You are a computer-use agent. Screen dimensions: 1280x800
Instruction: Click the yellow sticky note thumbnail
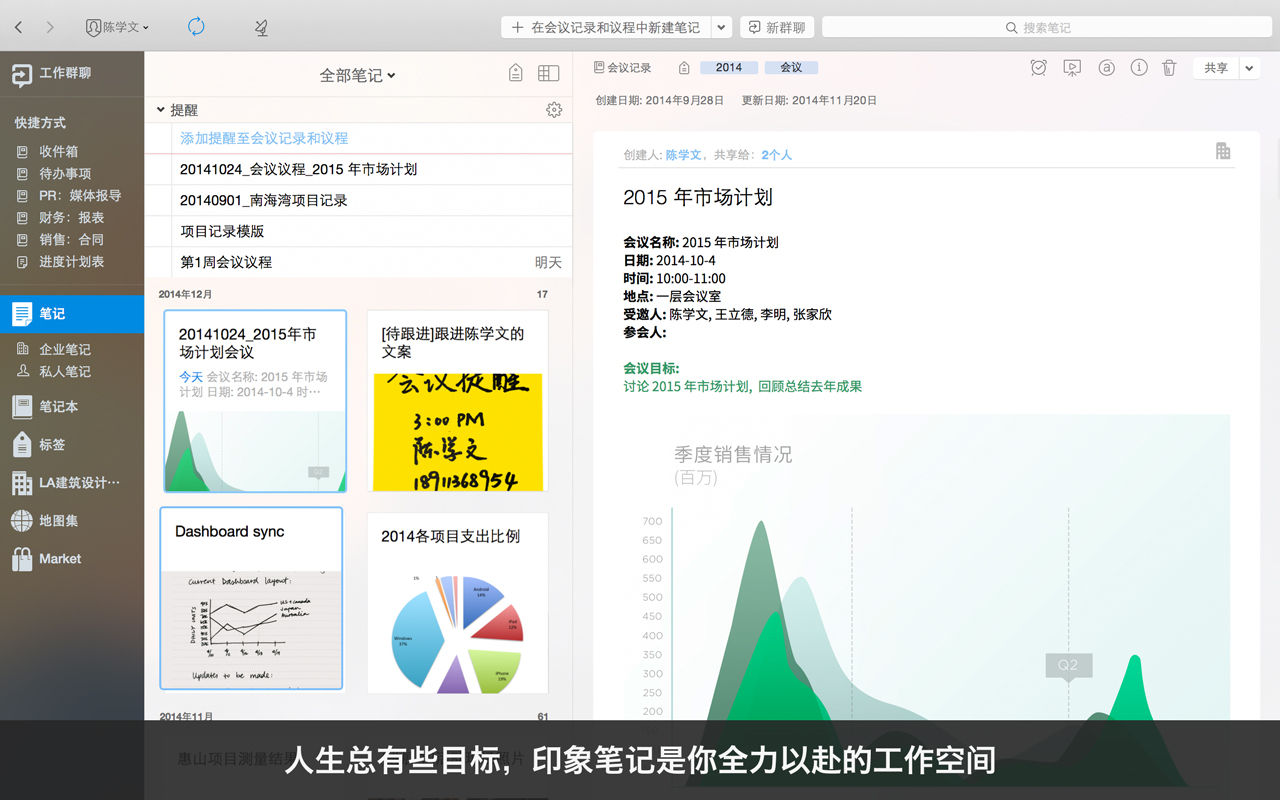click(x=457, y=430)
